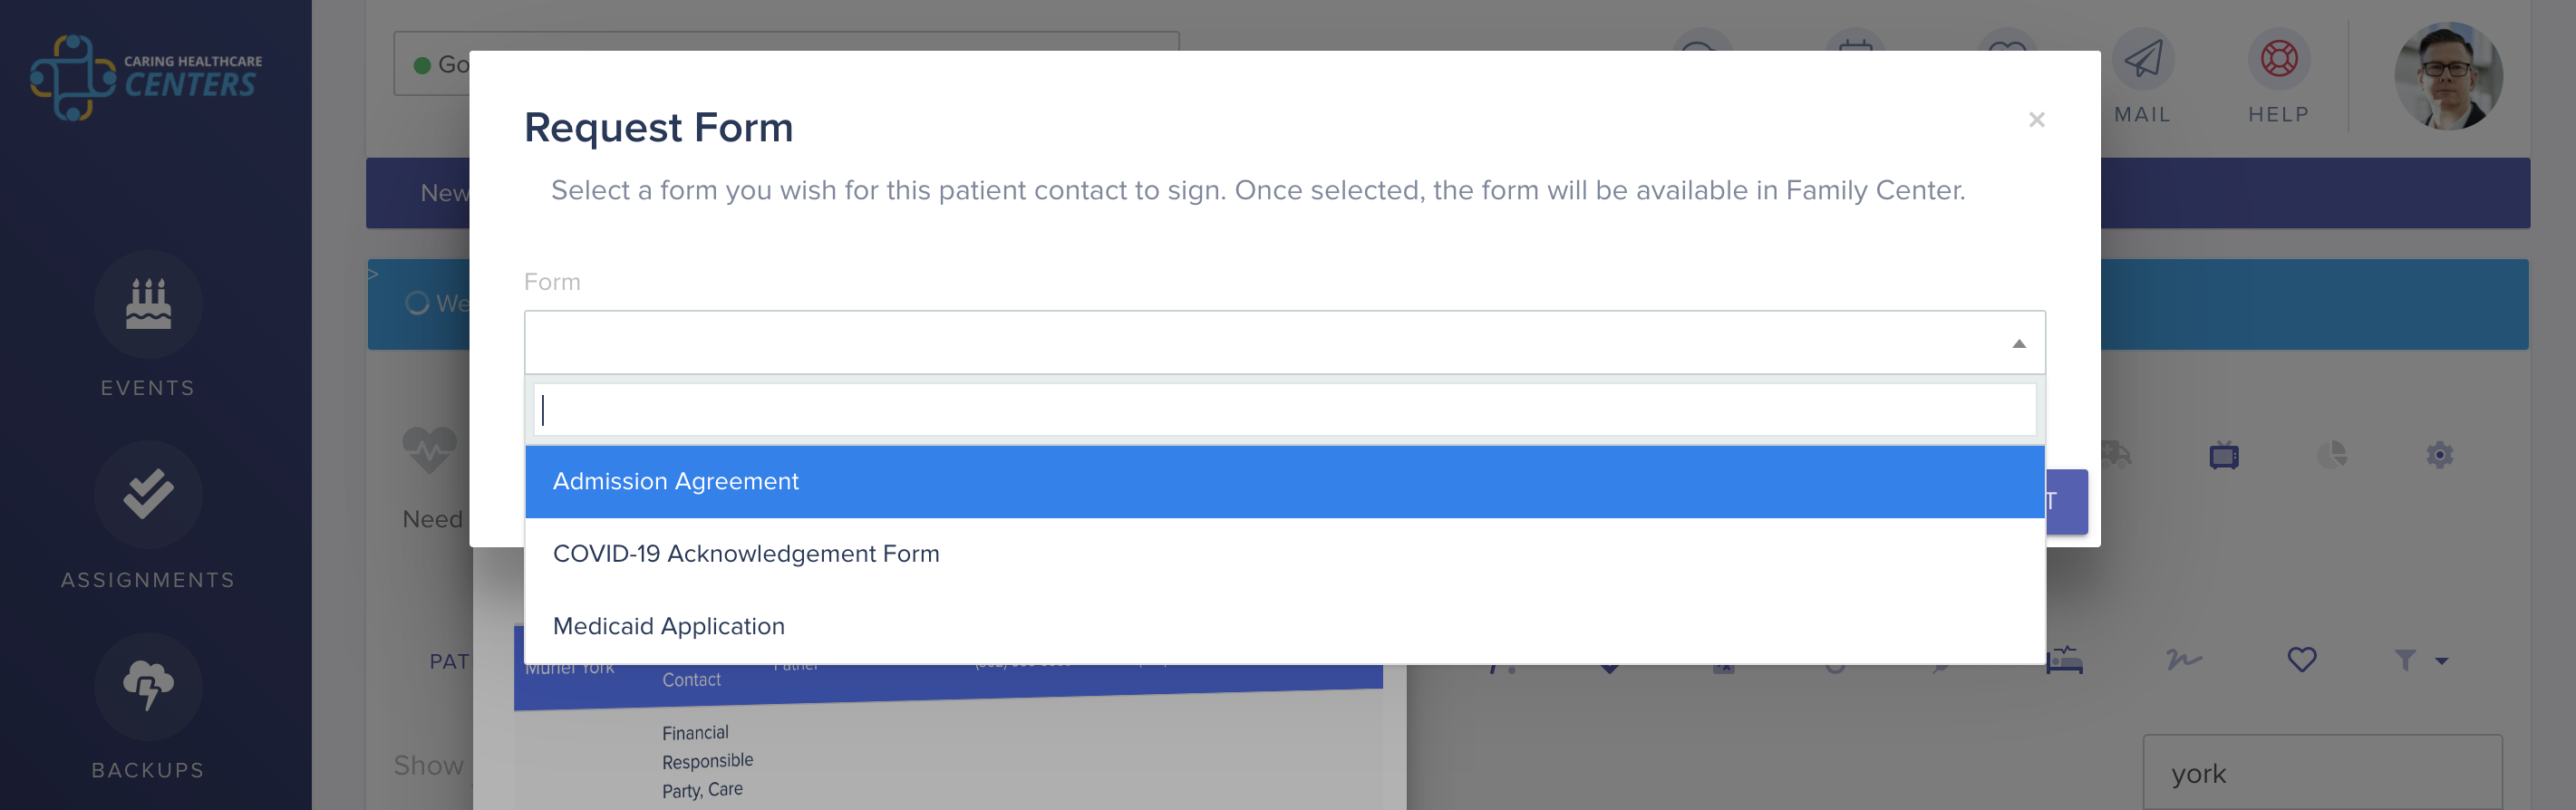Viewport: 2576px width, 810px height.
Task: Close the Request Form dialog
Action: click(x=2037, y=120)
